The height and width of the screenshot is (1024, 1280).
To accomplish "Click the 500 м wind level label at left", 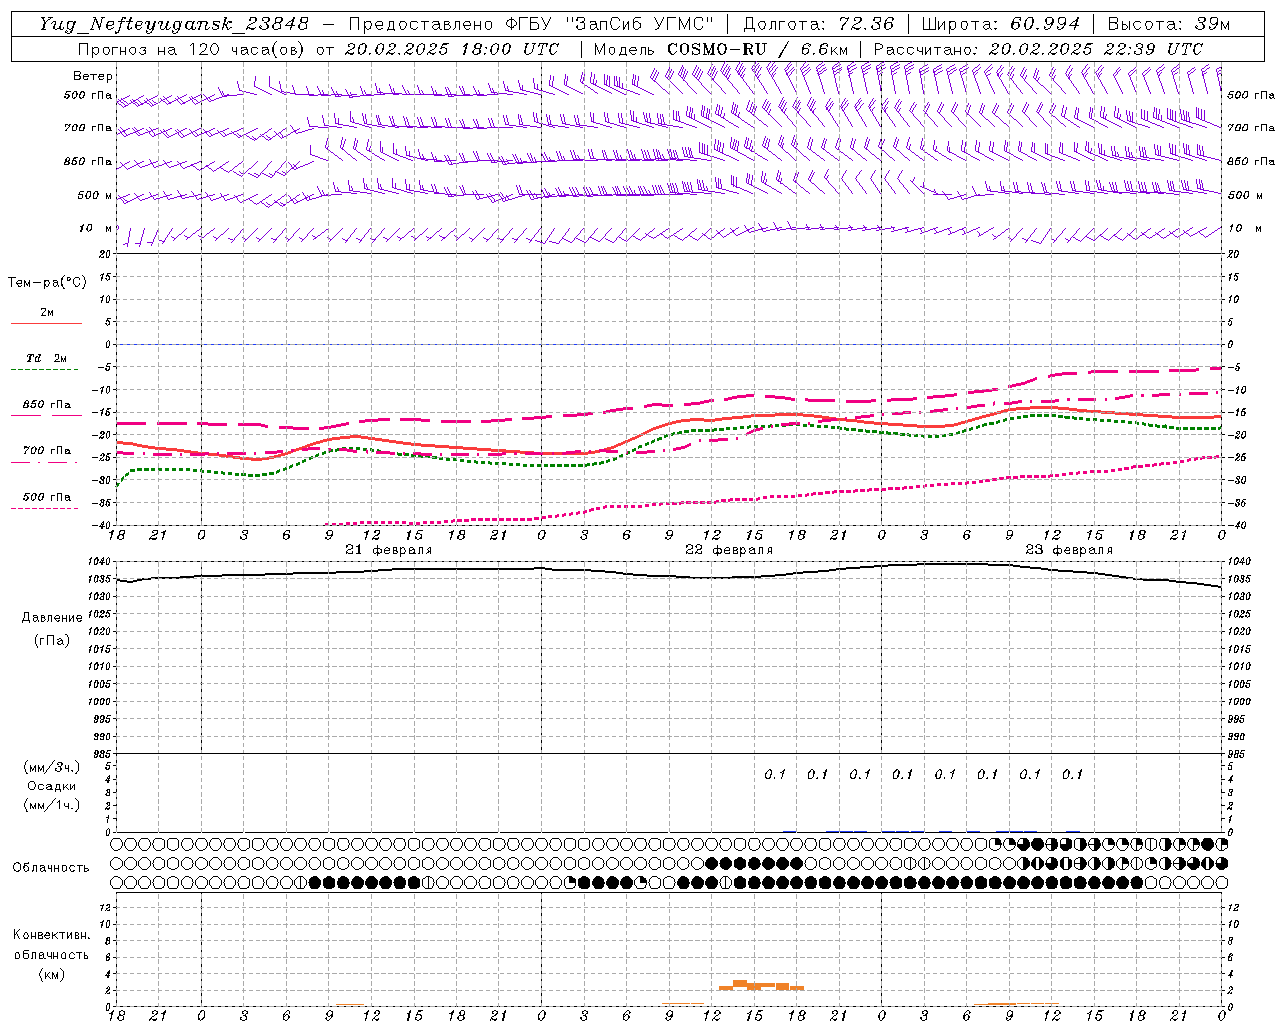I will coord(95,195).
